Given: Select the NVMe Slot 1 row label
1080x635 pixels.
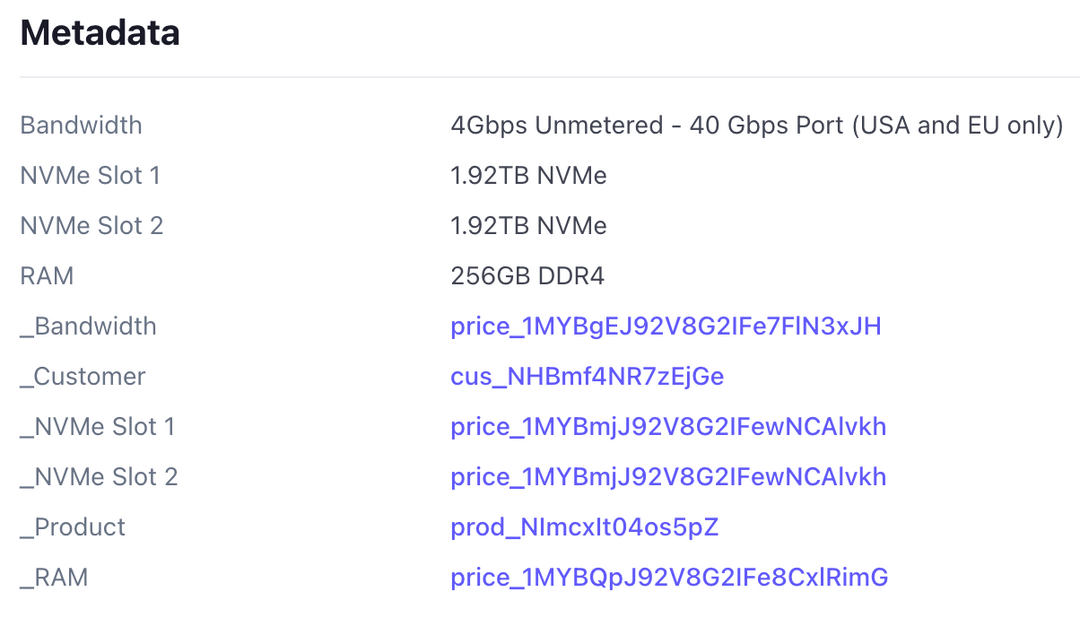Looking at the screenshot, I should click(91, 175).
